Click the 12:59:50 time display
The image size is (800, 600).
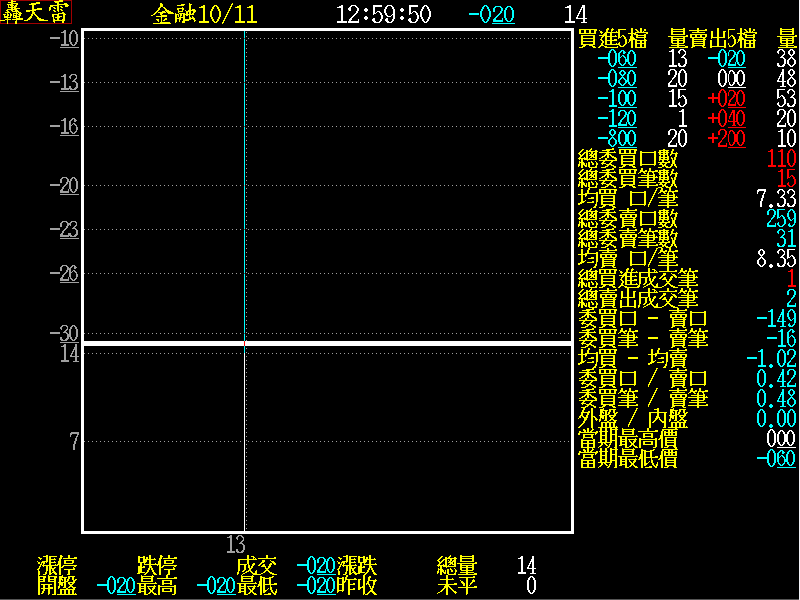383,14
